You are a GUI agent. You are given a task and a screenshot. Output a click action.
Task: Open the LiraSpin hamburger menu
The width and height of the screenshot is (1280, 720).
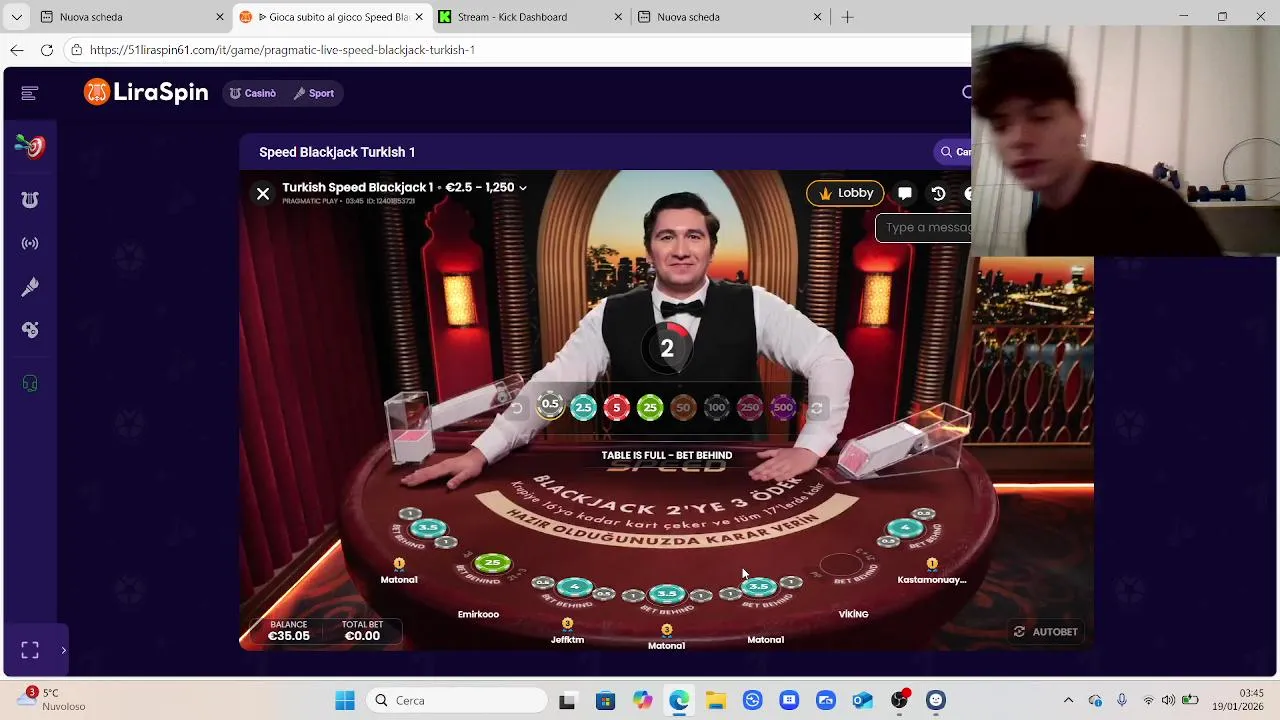point(29,93)
